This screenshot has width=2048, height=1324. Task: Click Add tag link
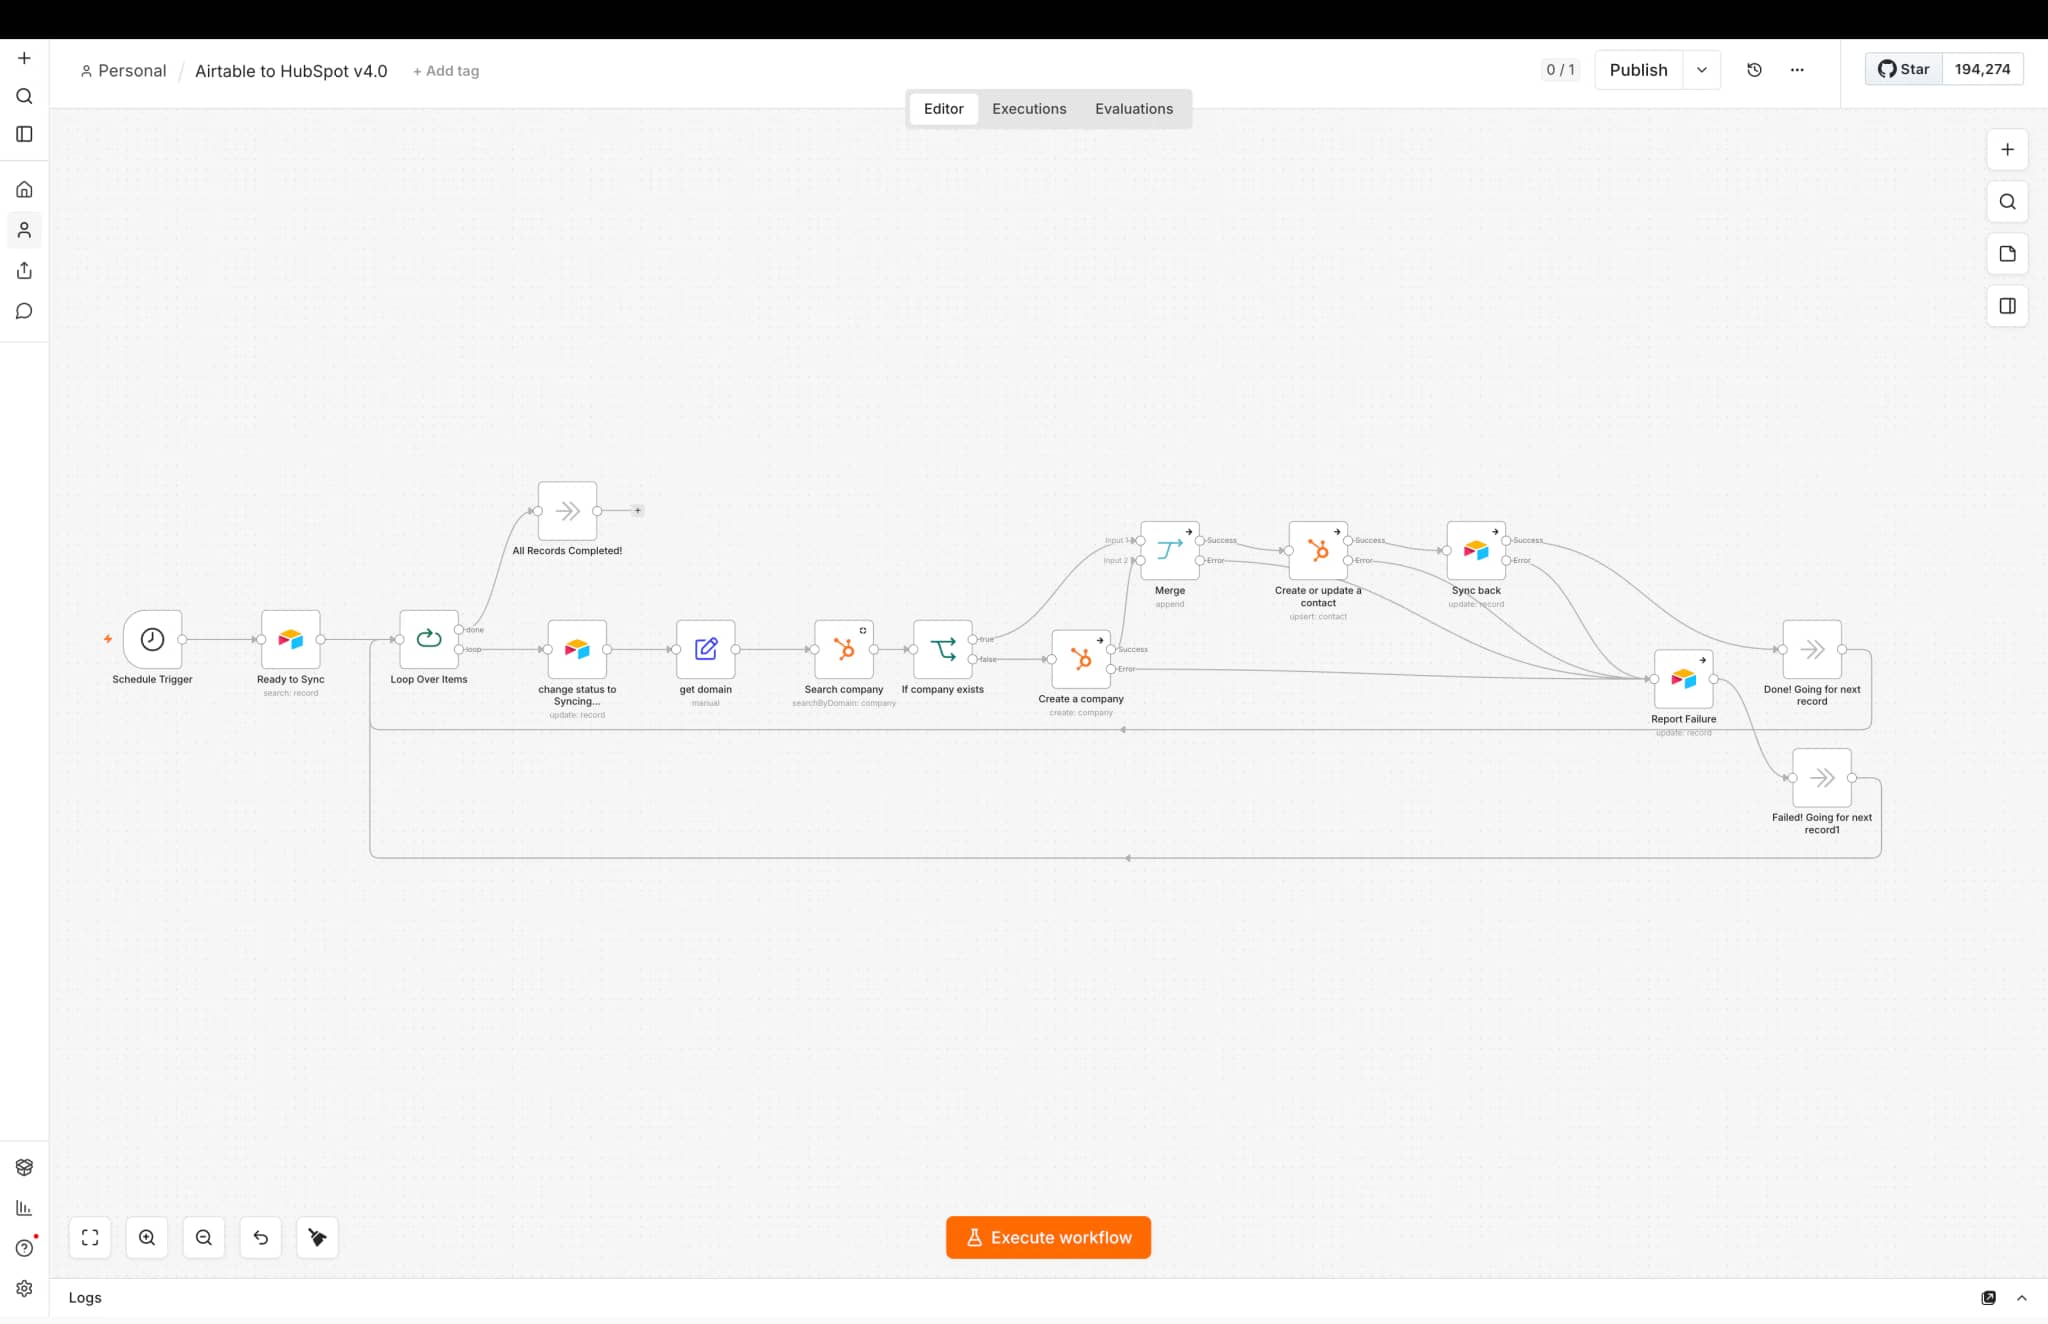tap(446, 71)
